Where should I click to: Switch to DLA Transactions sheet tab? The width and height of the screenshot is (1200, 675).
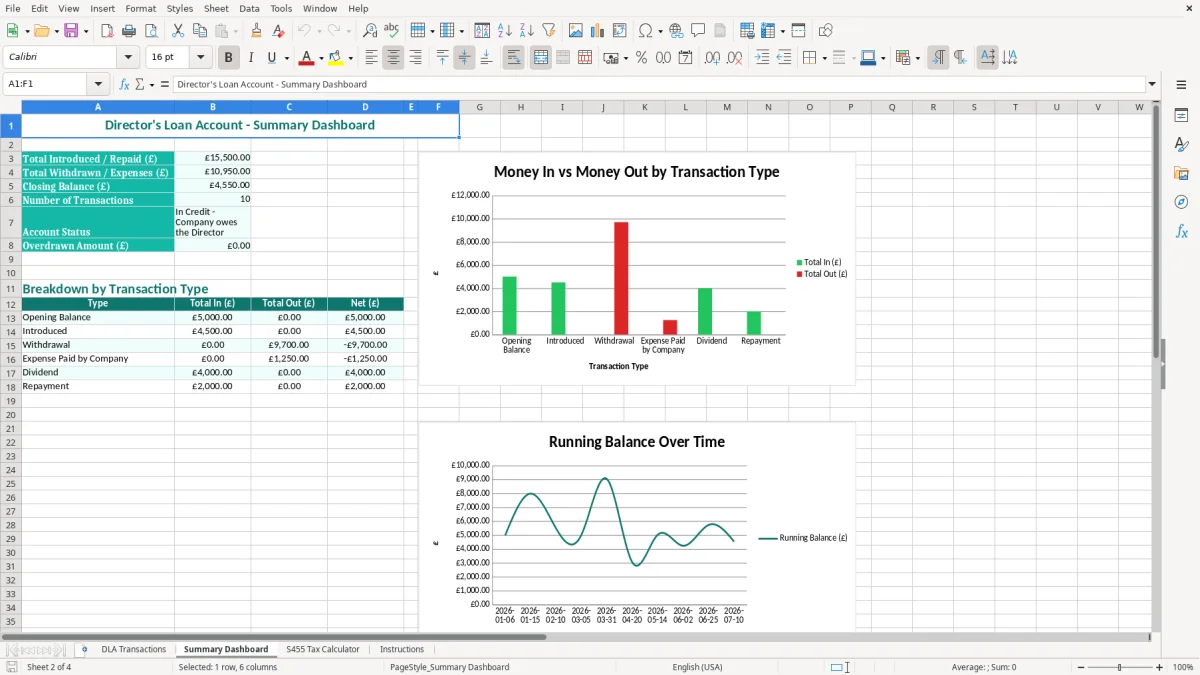coord(133,649)
